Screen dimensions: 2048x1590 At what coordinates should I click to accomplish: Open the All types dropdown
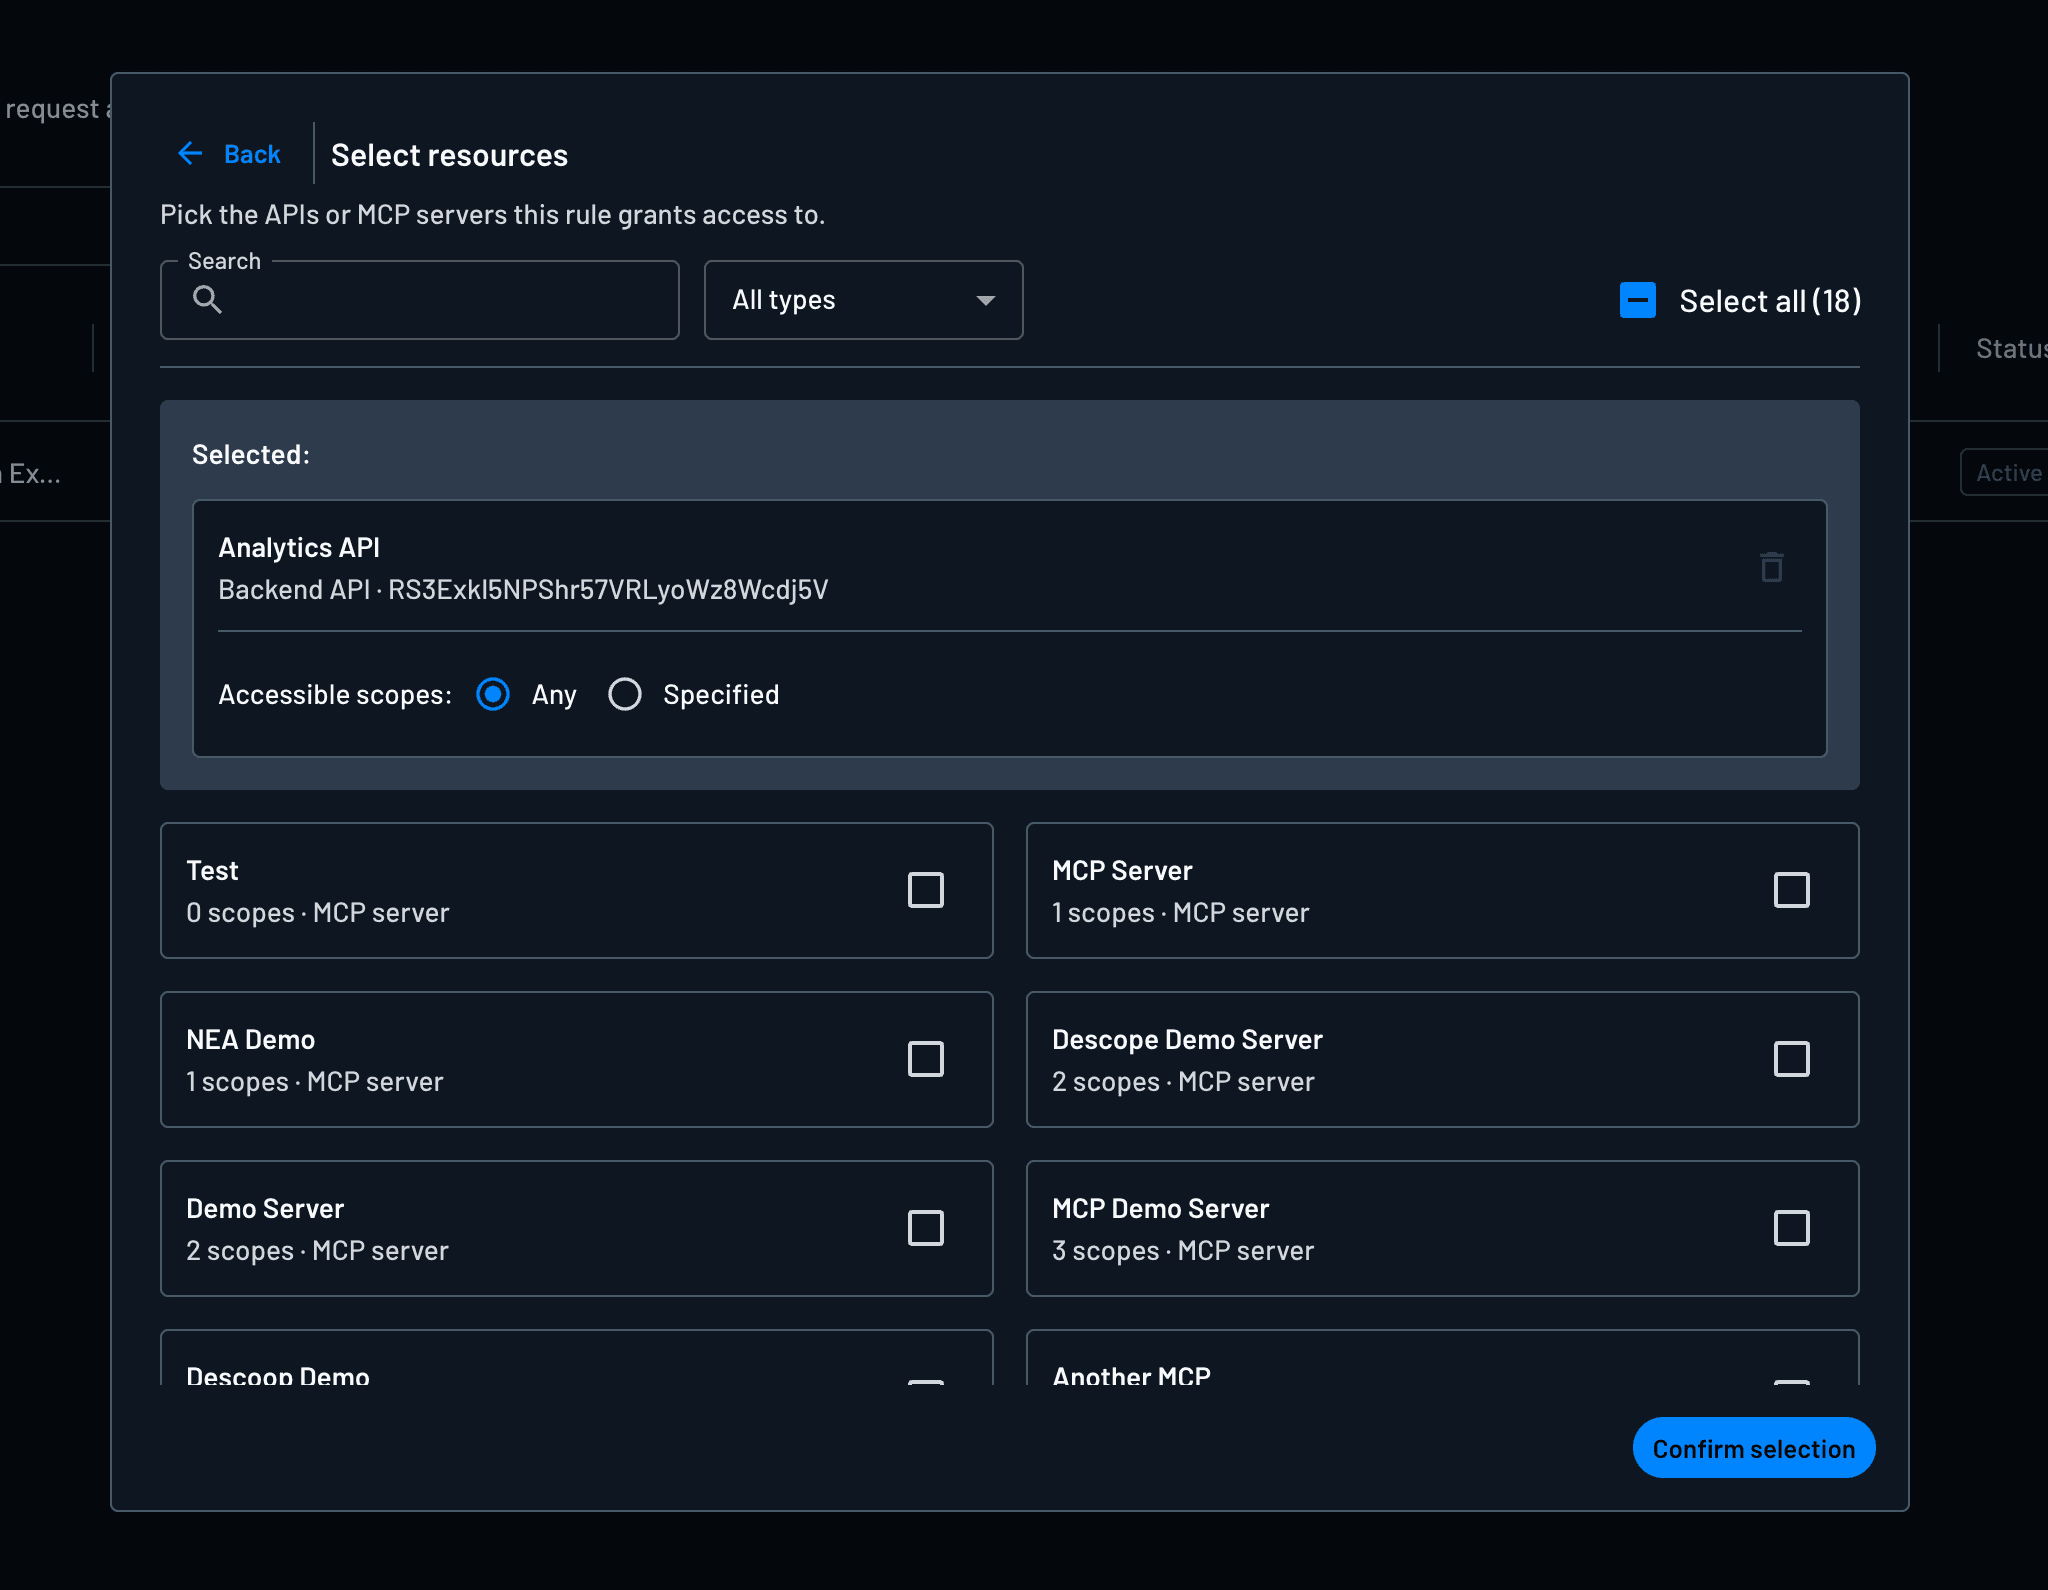coord(864,300)
